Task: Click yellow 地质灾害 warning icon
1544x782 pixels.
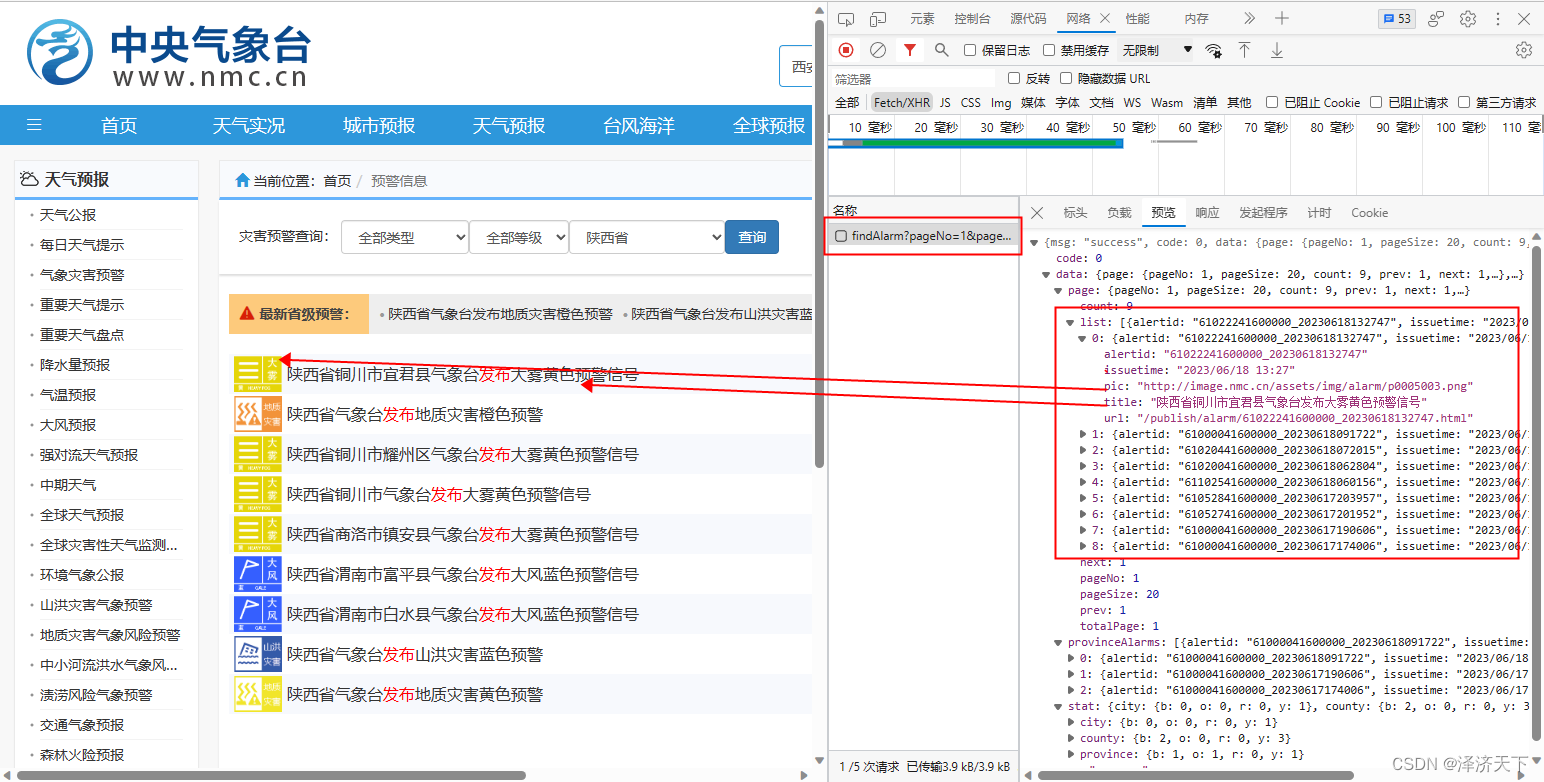Action: pyautogui.click(x=258, y=694)
